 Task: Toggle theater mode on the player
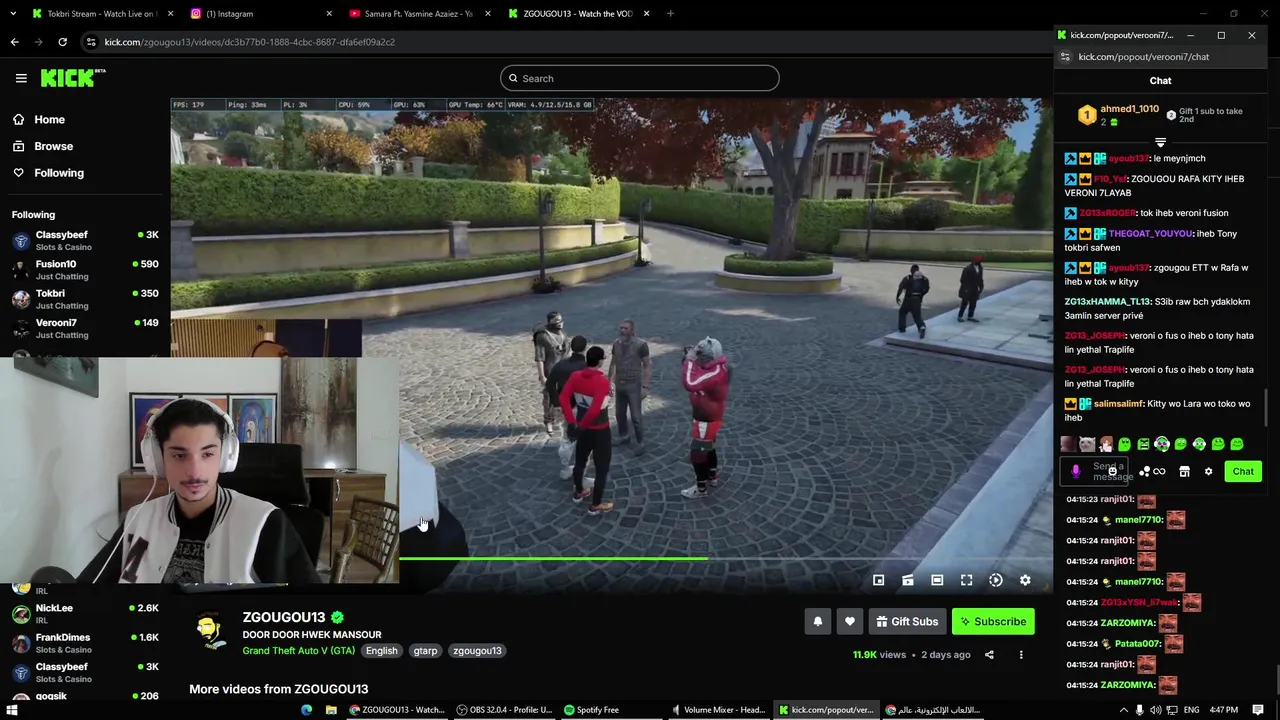937,580
